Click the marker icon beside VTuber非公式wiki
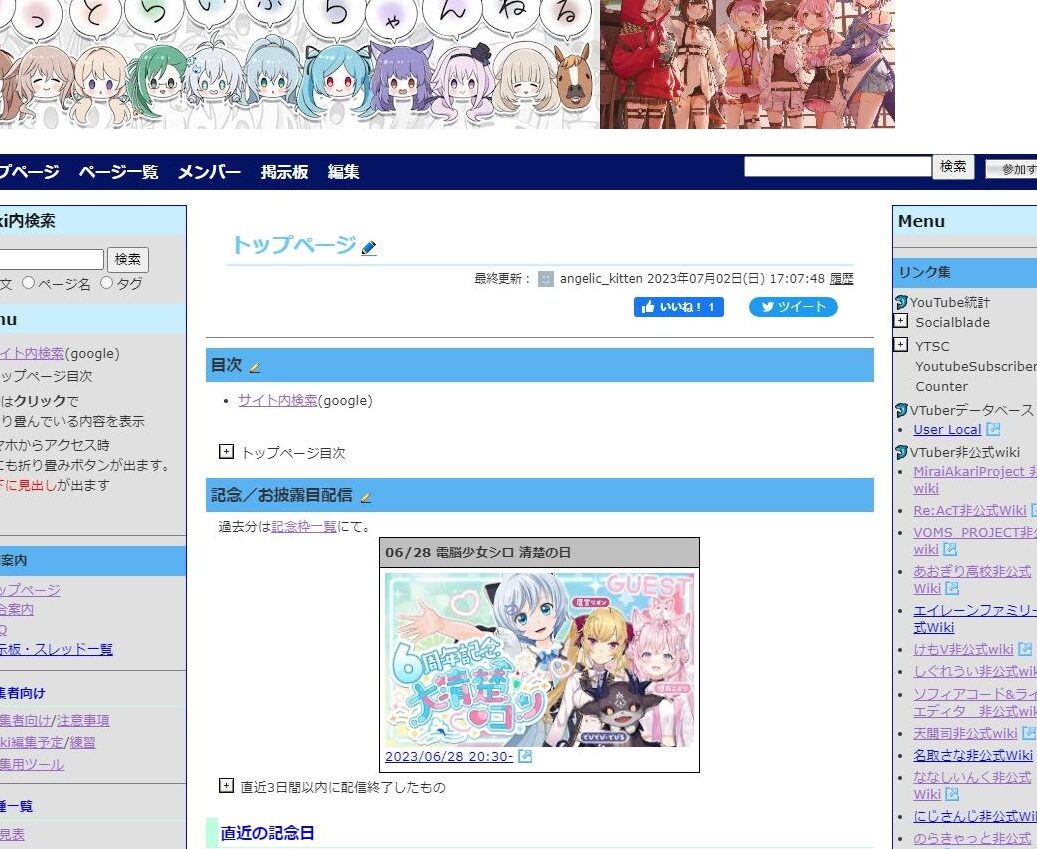The height and width of the screenshot is (849, 1037). tap(901, 452)
